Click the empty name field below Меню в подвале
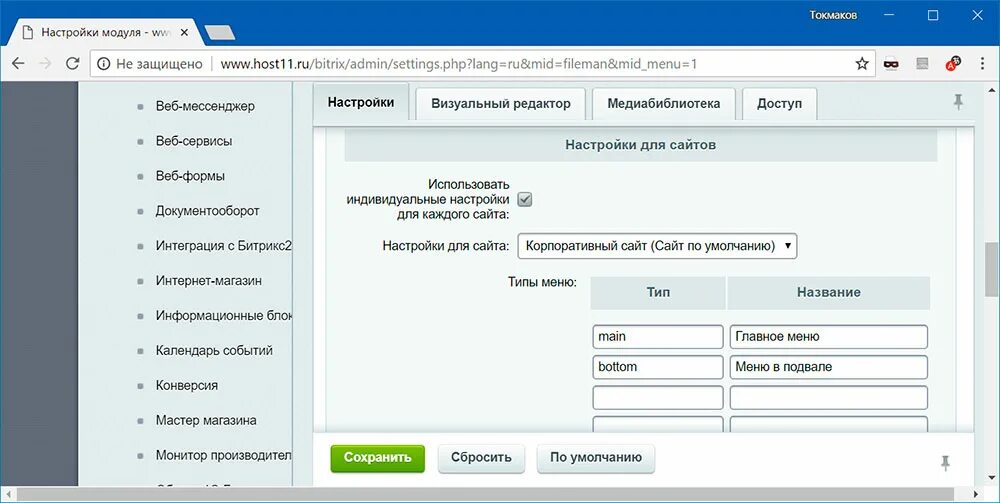This screenshot has height=503, width=1000. coord(828,398)
